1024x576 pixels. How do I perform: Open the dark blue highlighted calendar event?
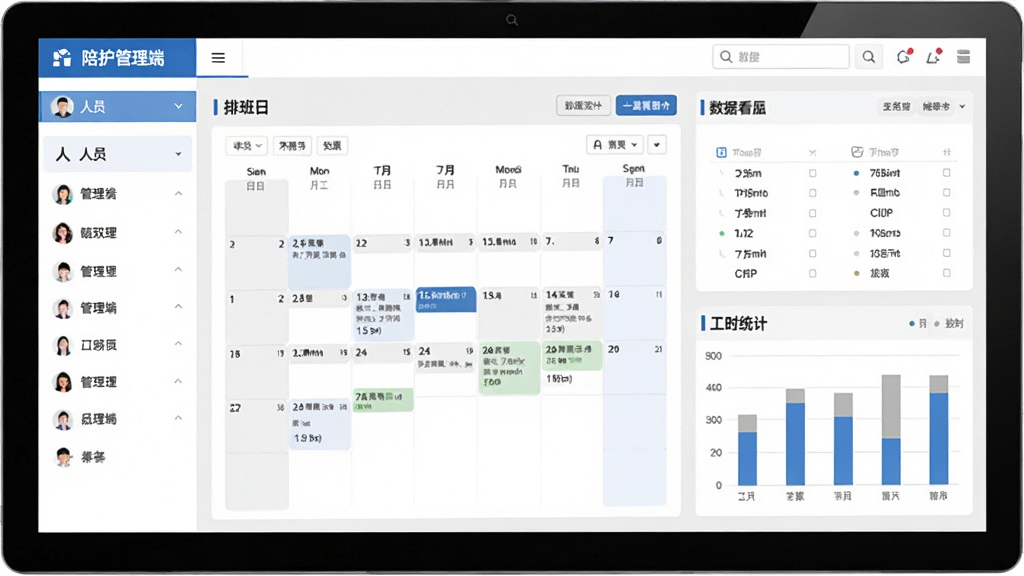click(x=446, y=300)
